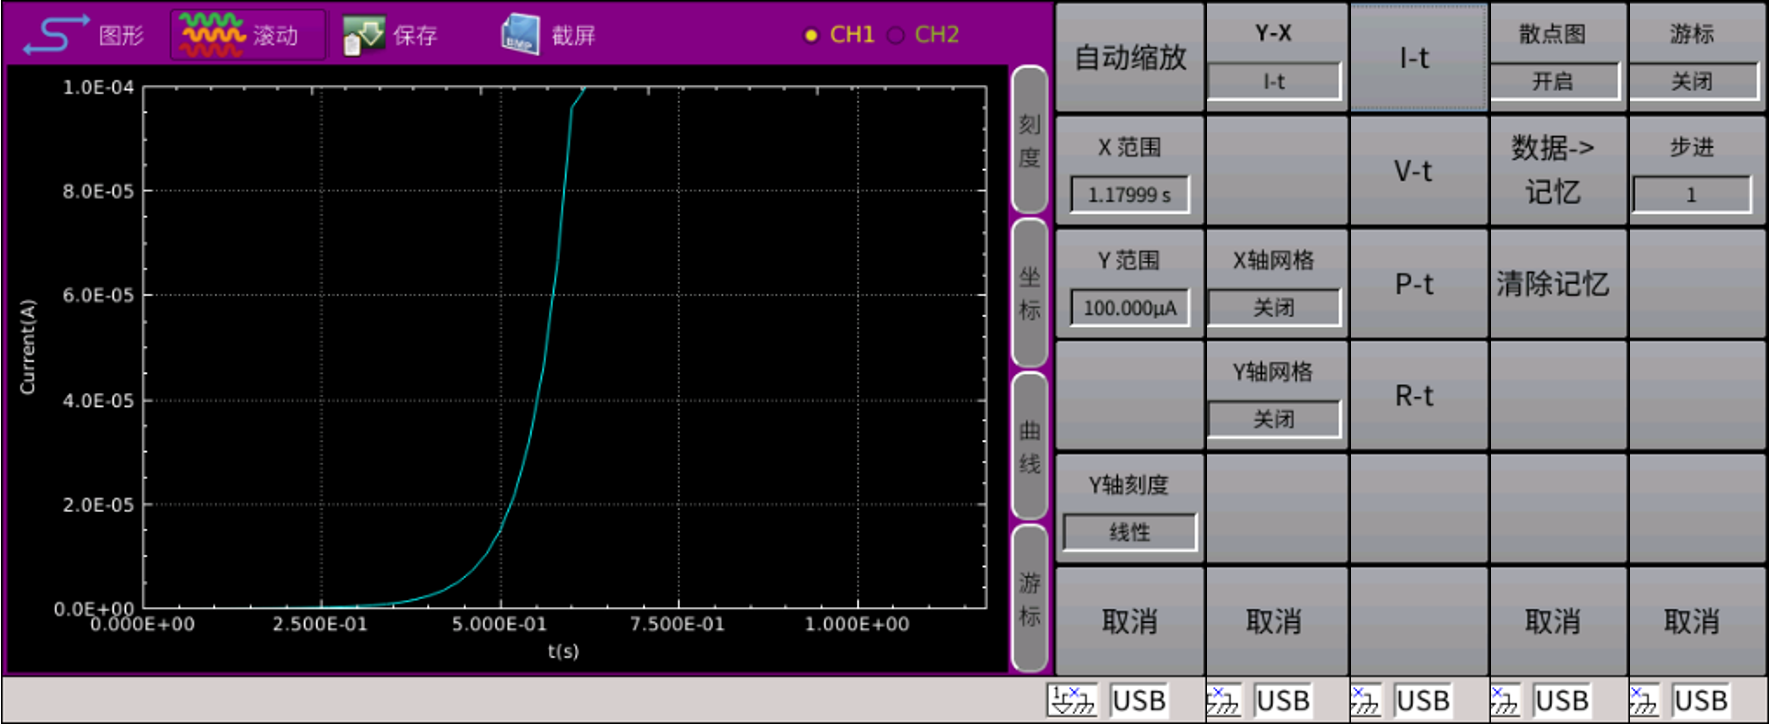Select the CH2 channel radio button
Image resolution: width=1771 pixels, height=724 pixels.
click(896, 35)
